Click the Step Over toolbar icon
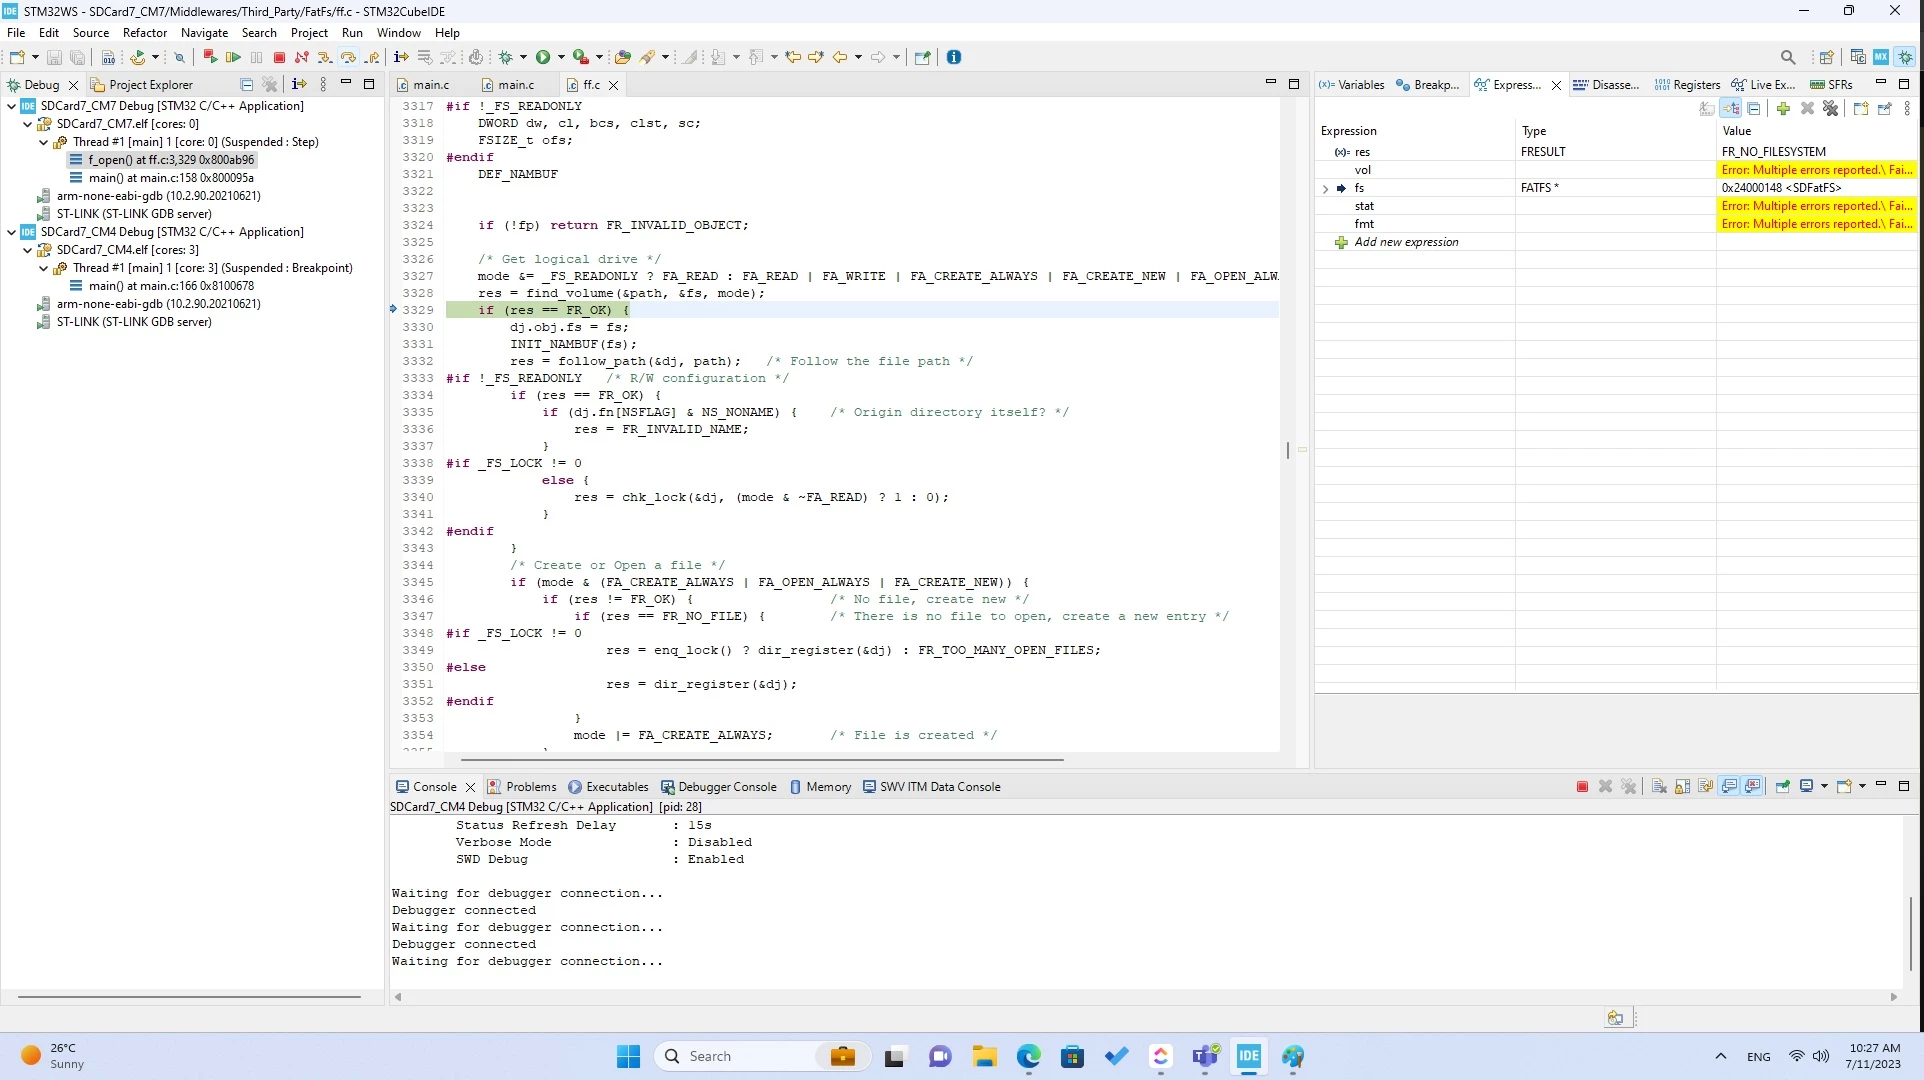 (x=348, y=57)
